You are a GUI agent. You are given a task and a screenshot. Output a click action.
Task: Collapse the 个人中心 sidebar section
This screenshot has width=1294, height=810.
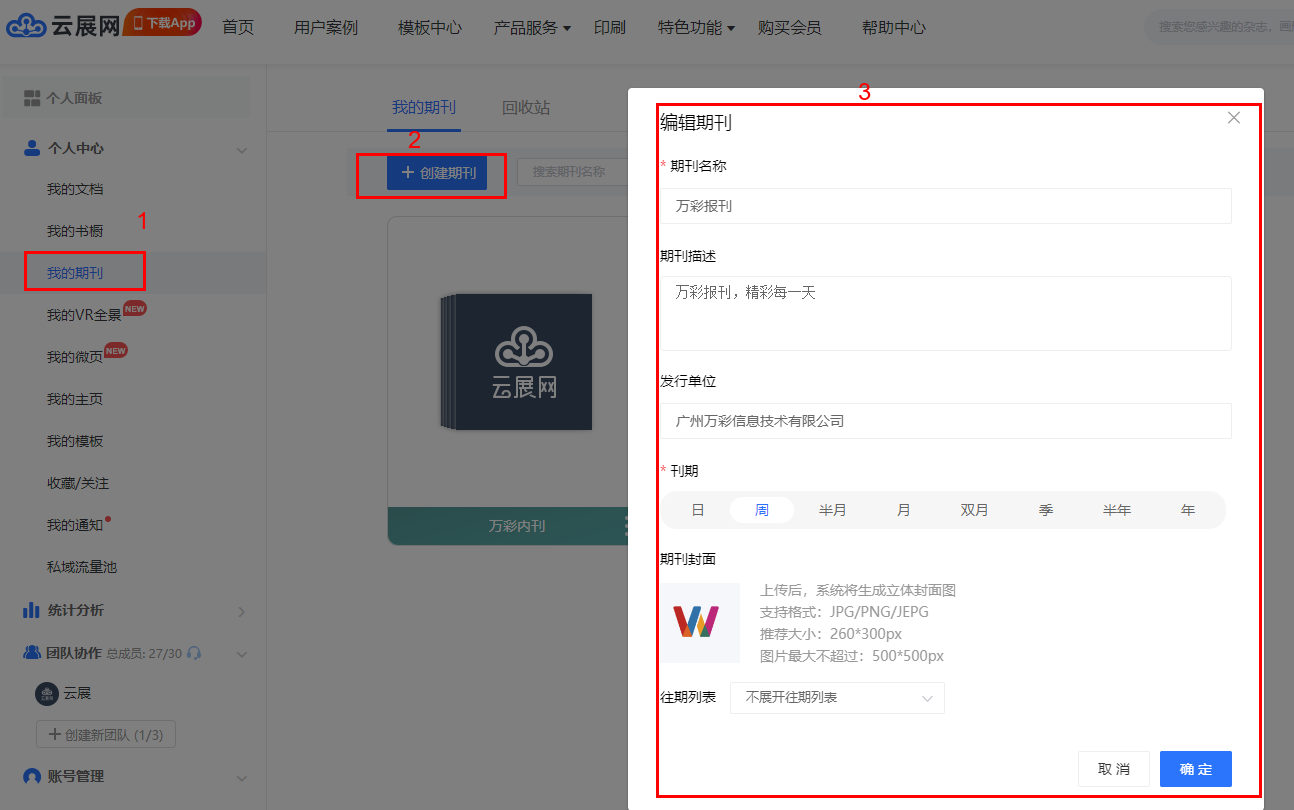pos(241,149)
